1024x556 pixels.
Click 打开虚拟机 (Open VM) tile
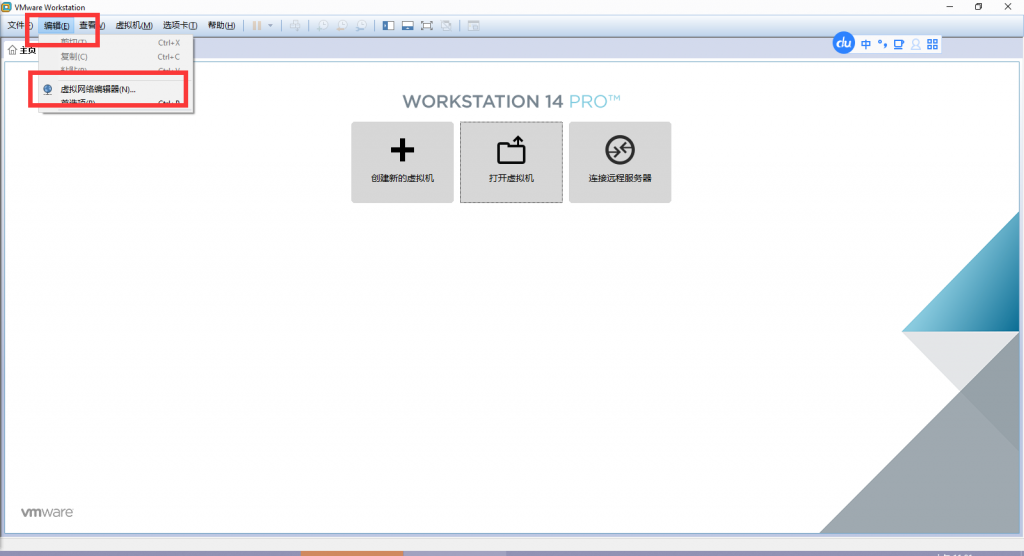[511, 162]
